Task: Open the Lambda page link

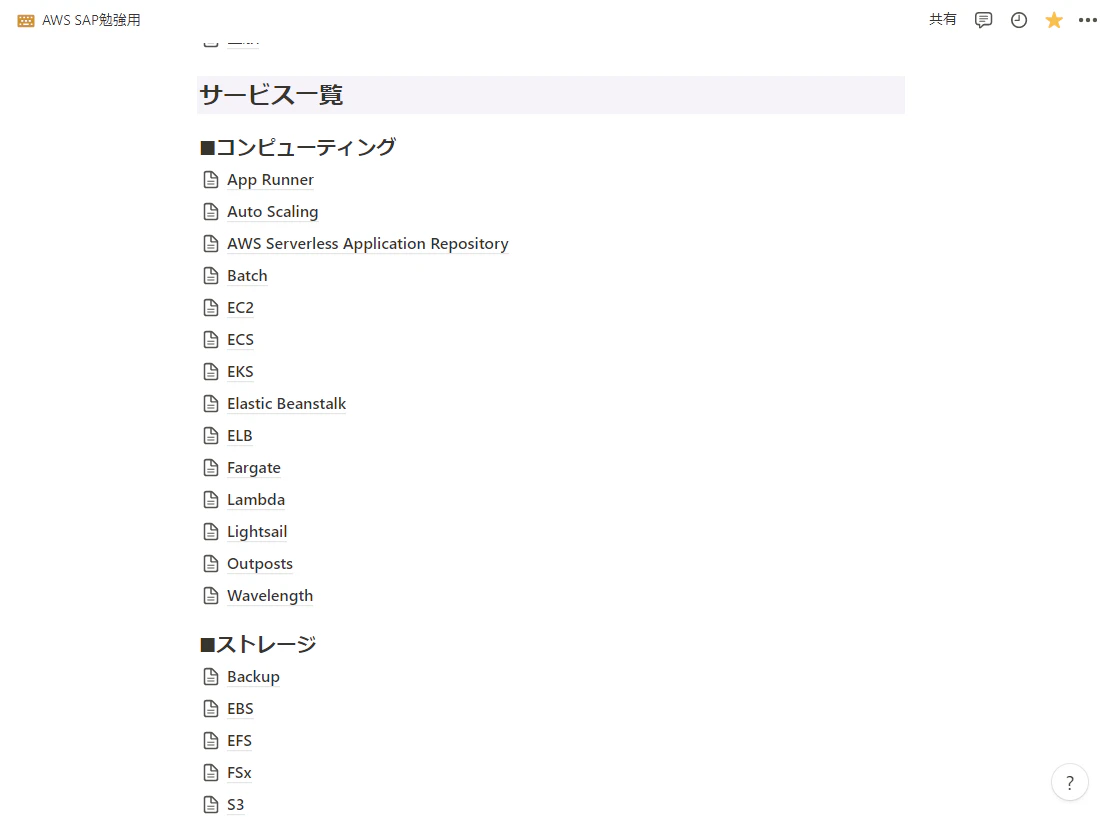Action: click(255, 500)
